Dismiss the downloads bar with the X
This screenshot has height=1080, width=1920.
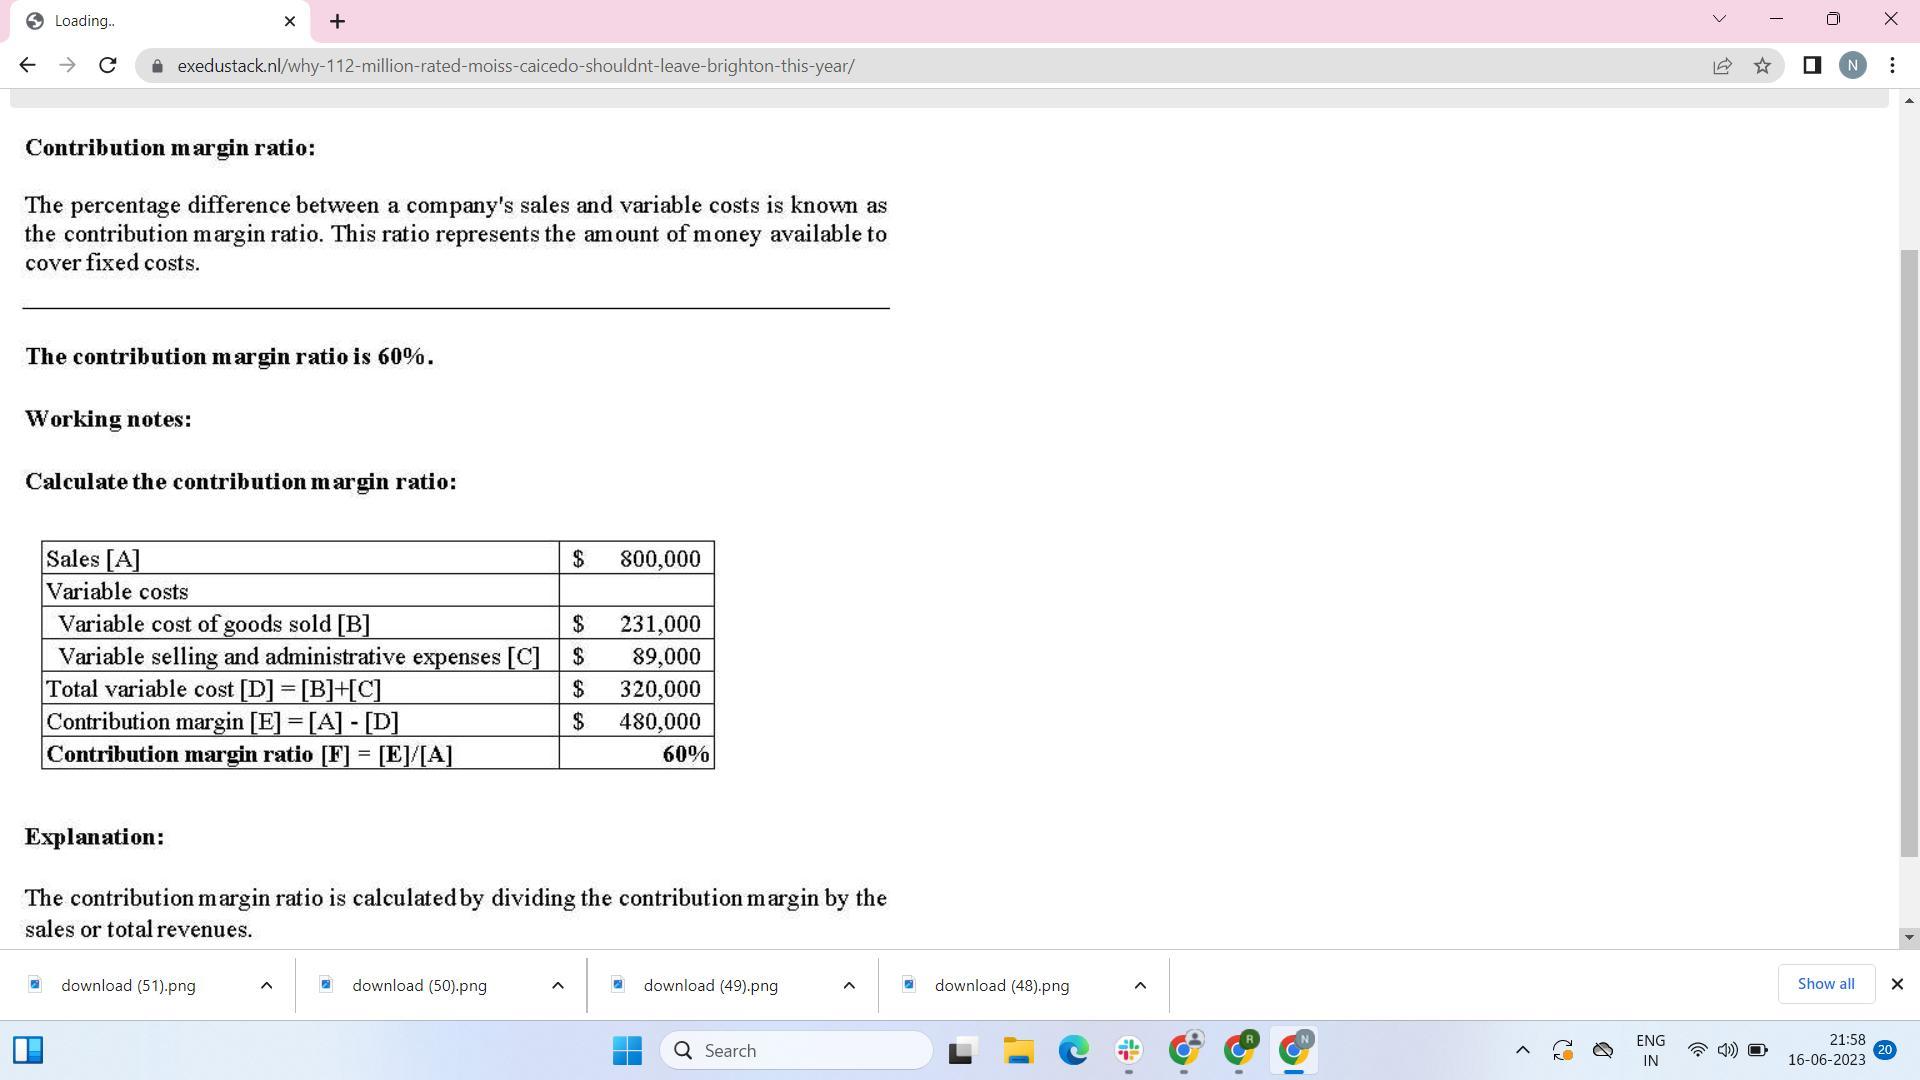tap(1896, 984)
